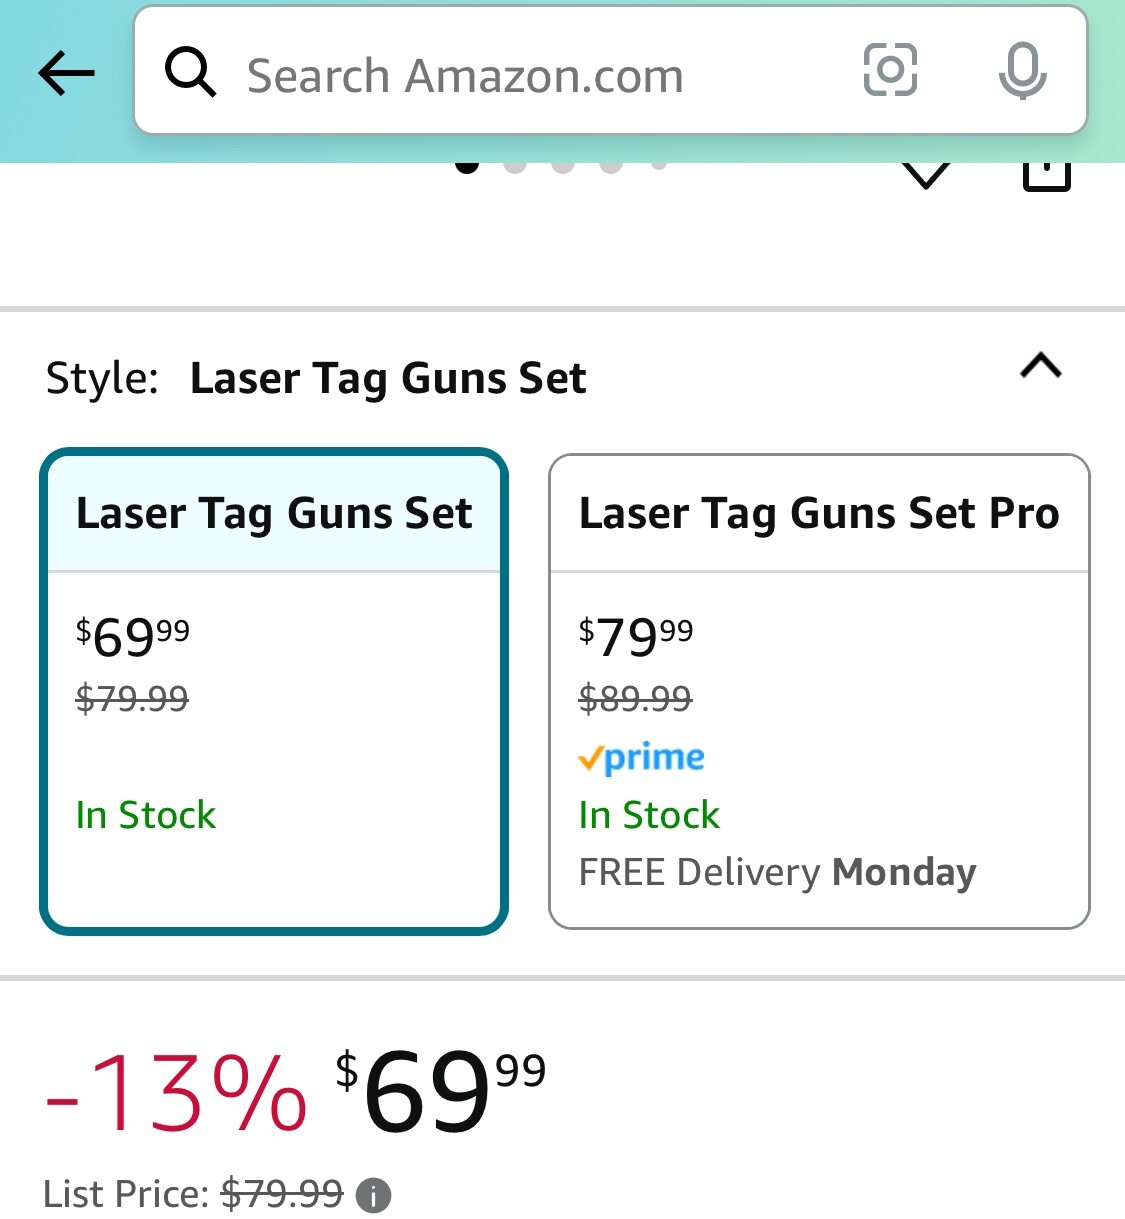Click the crossed-out $79.99 list price
The width and height of the screenshot is (1125, 1219).
pyautogui.click(x=281, y=1193)
